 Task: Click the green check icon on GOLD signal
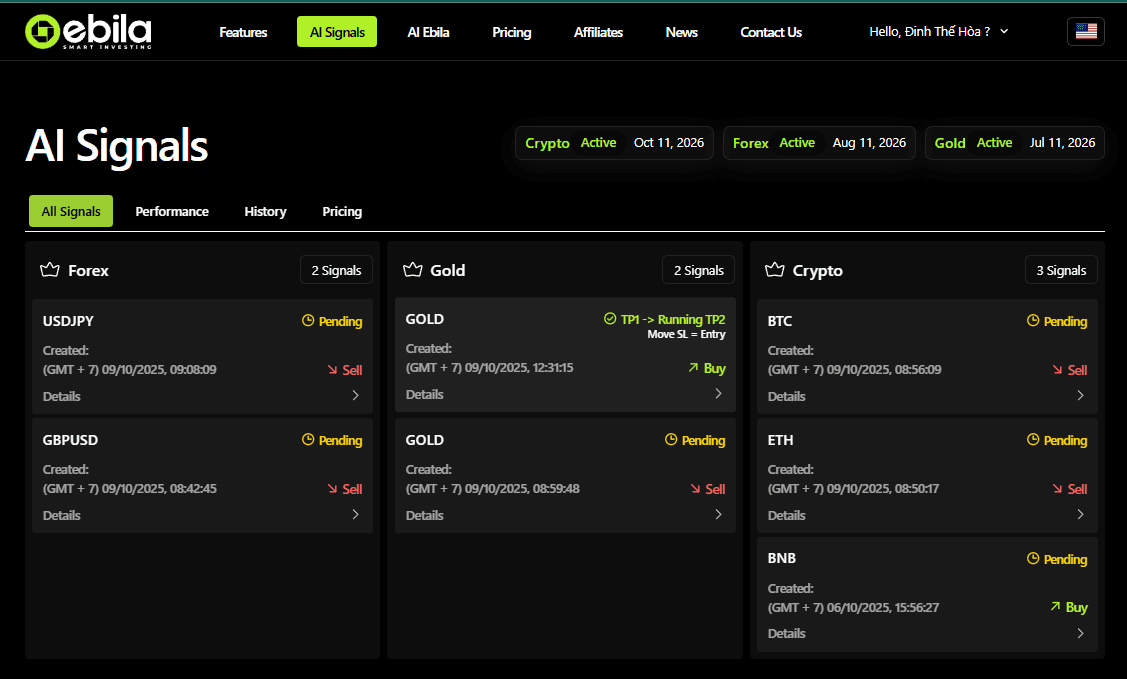610,319
